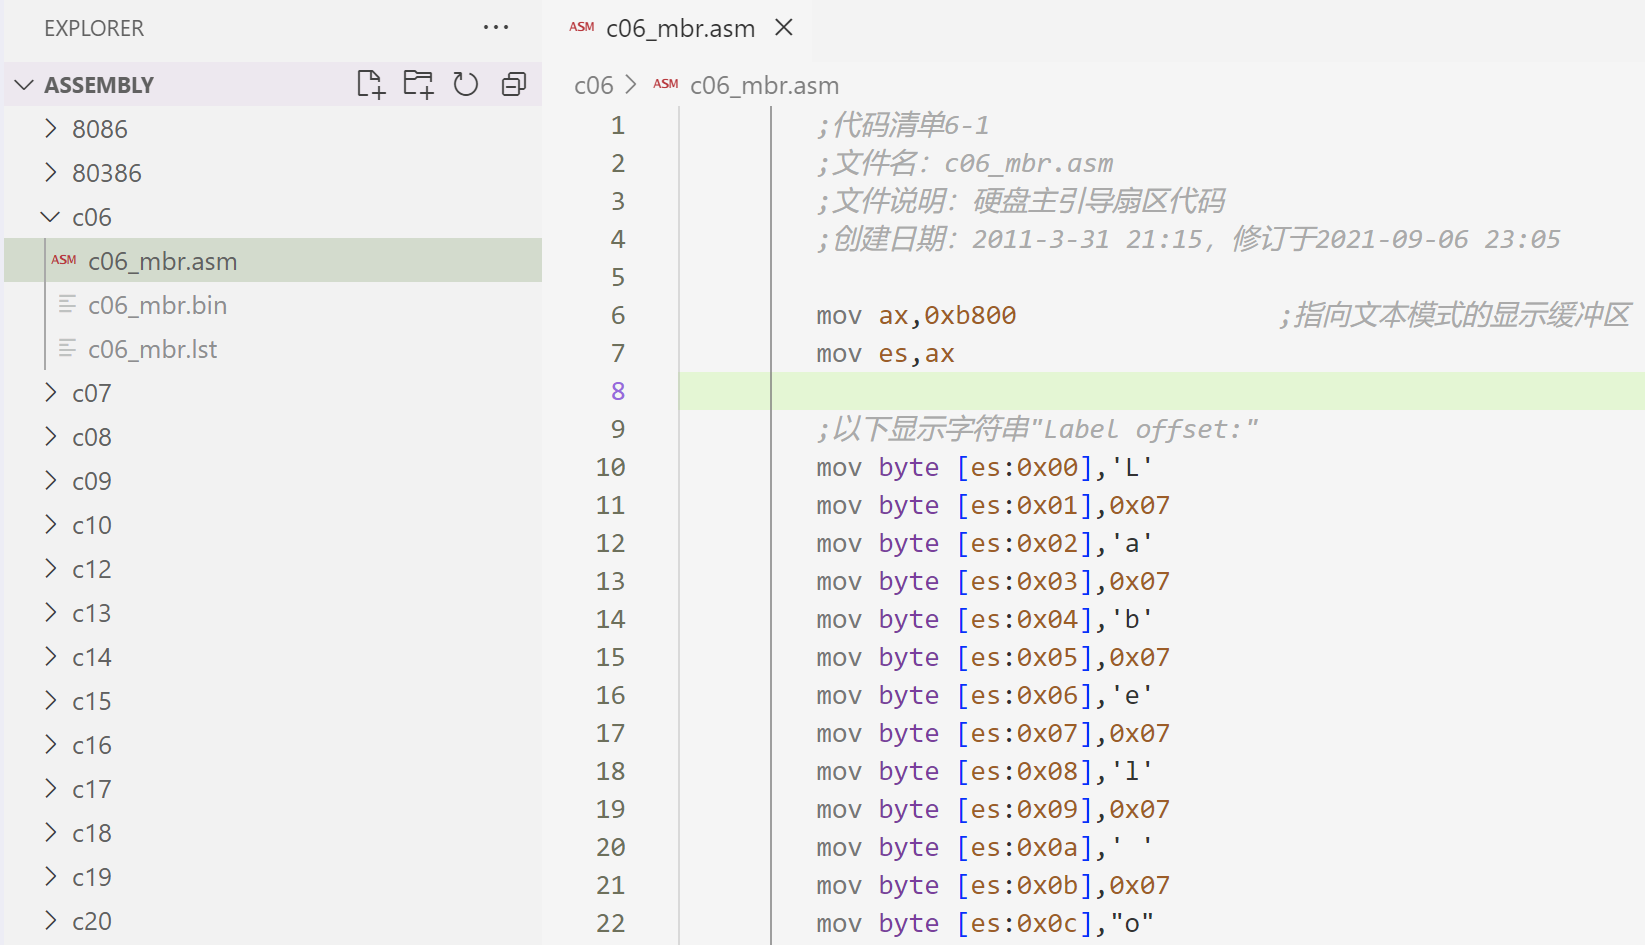Click the line 'mov byte [es:0x02],'a''

pyautogui.click(x=985, y=543)
